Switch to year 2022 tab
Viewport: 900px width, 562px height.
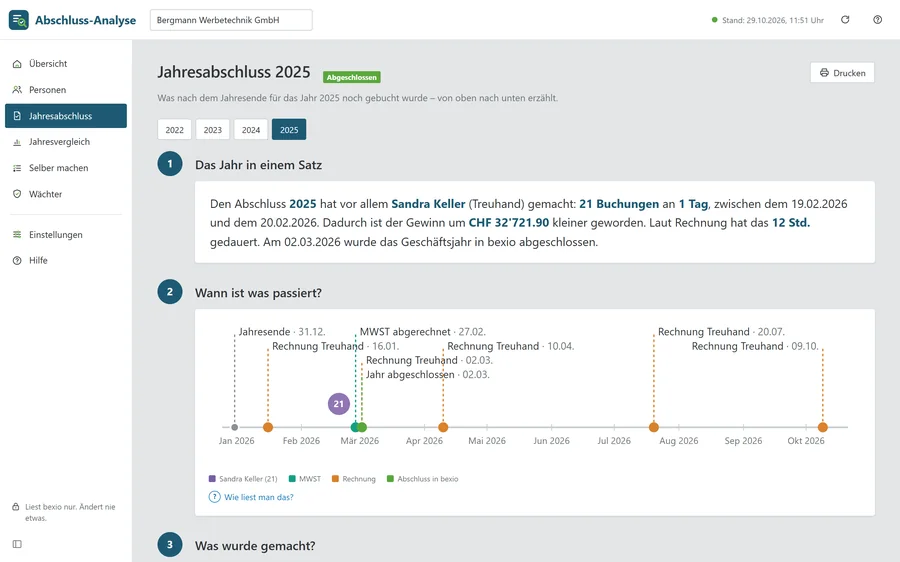(174, 130)
